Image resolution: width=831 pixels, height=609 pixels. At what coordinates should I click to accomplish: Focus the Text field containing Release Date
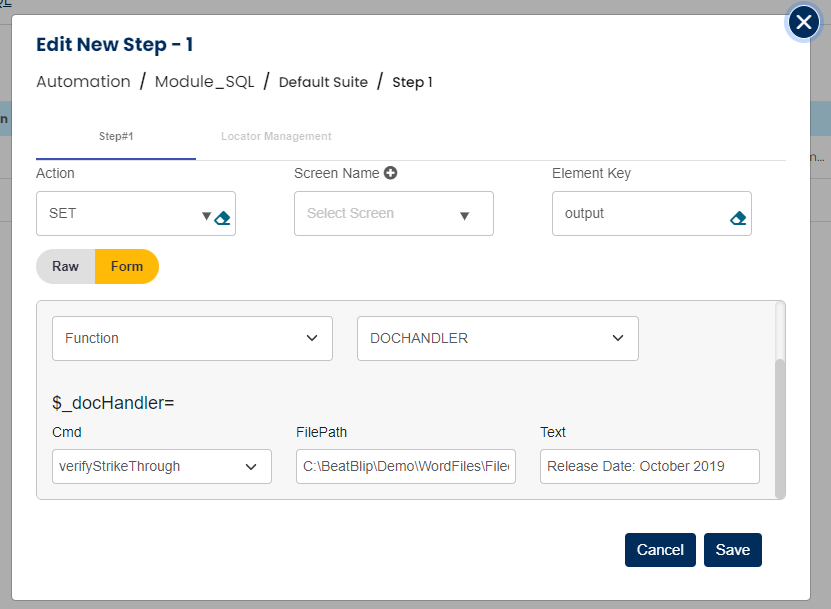tap(649, 466)
